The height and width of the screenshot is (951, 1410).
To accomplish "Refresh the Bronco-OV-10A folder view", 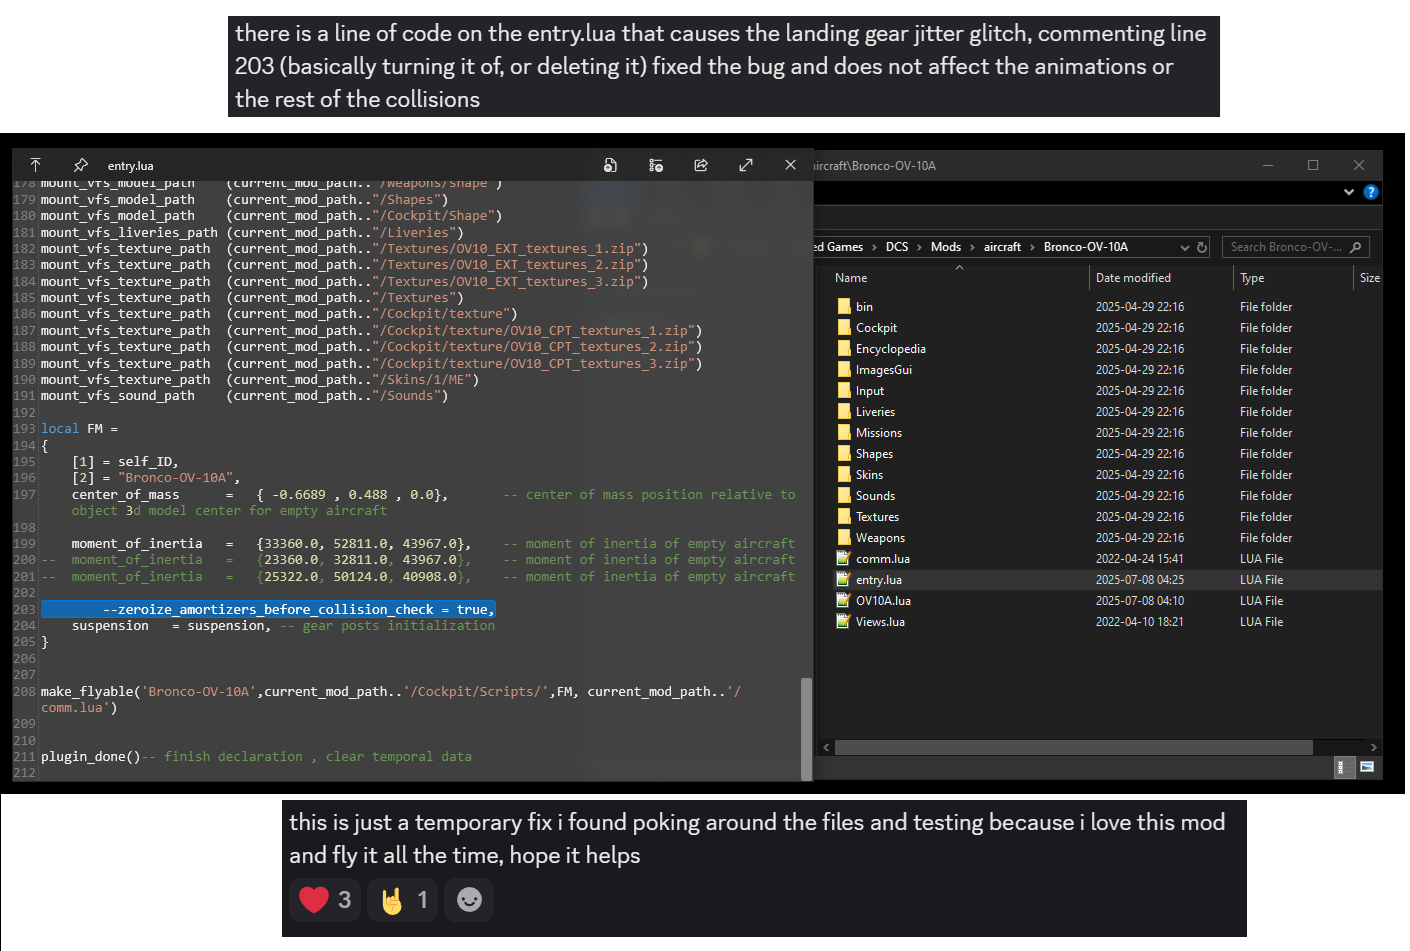I will [1202, 247].
